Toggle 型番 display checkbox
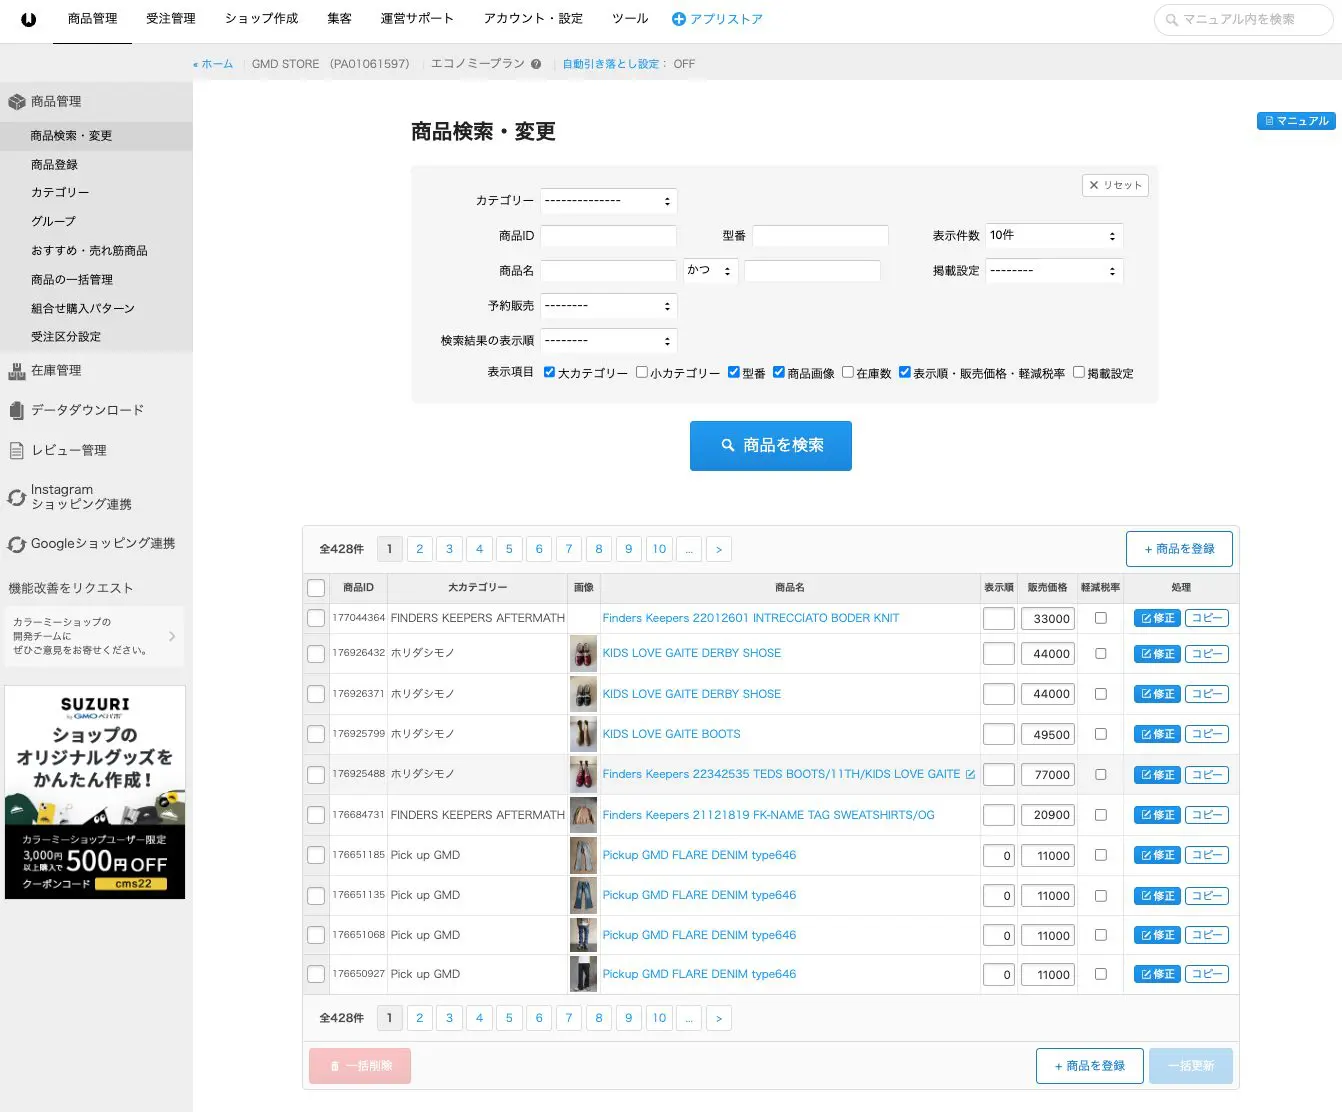 734,372
